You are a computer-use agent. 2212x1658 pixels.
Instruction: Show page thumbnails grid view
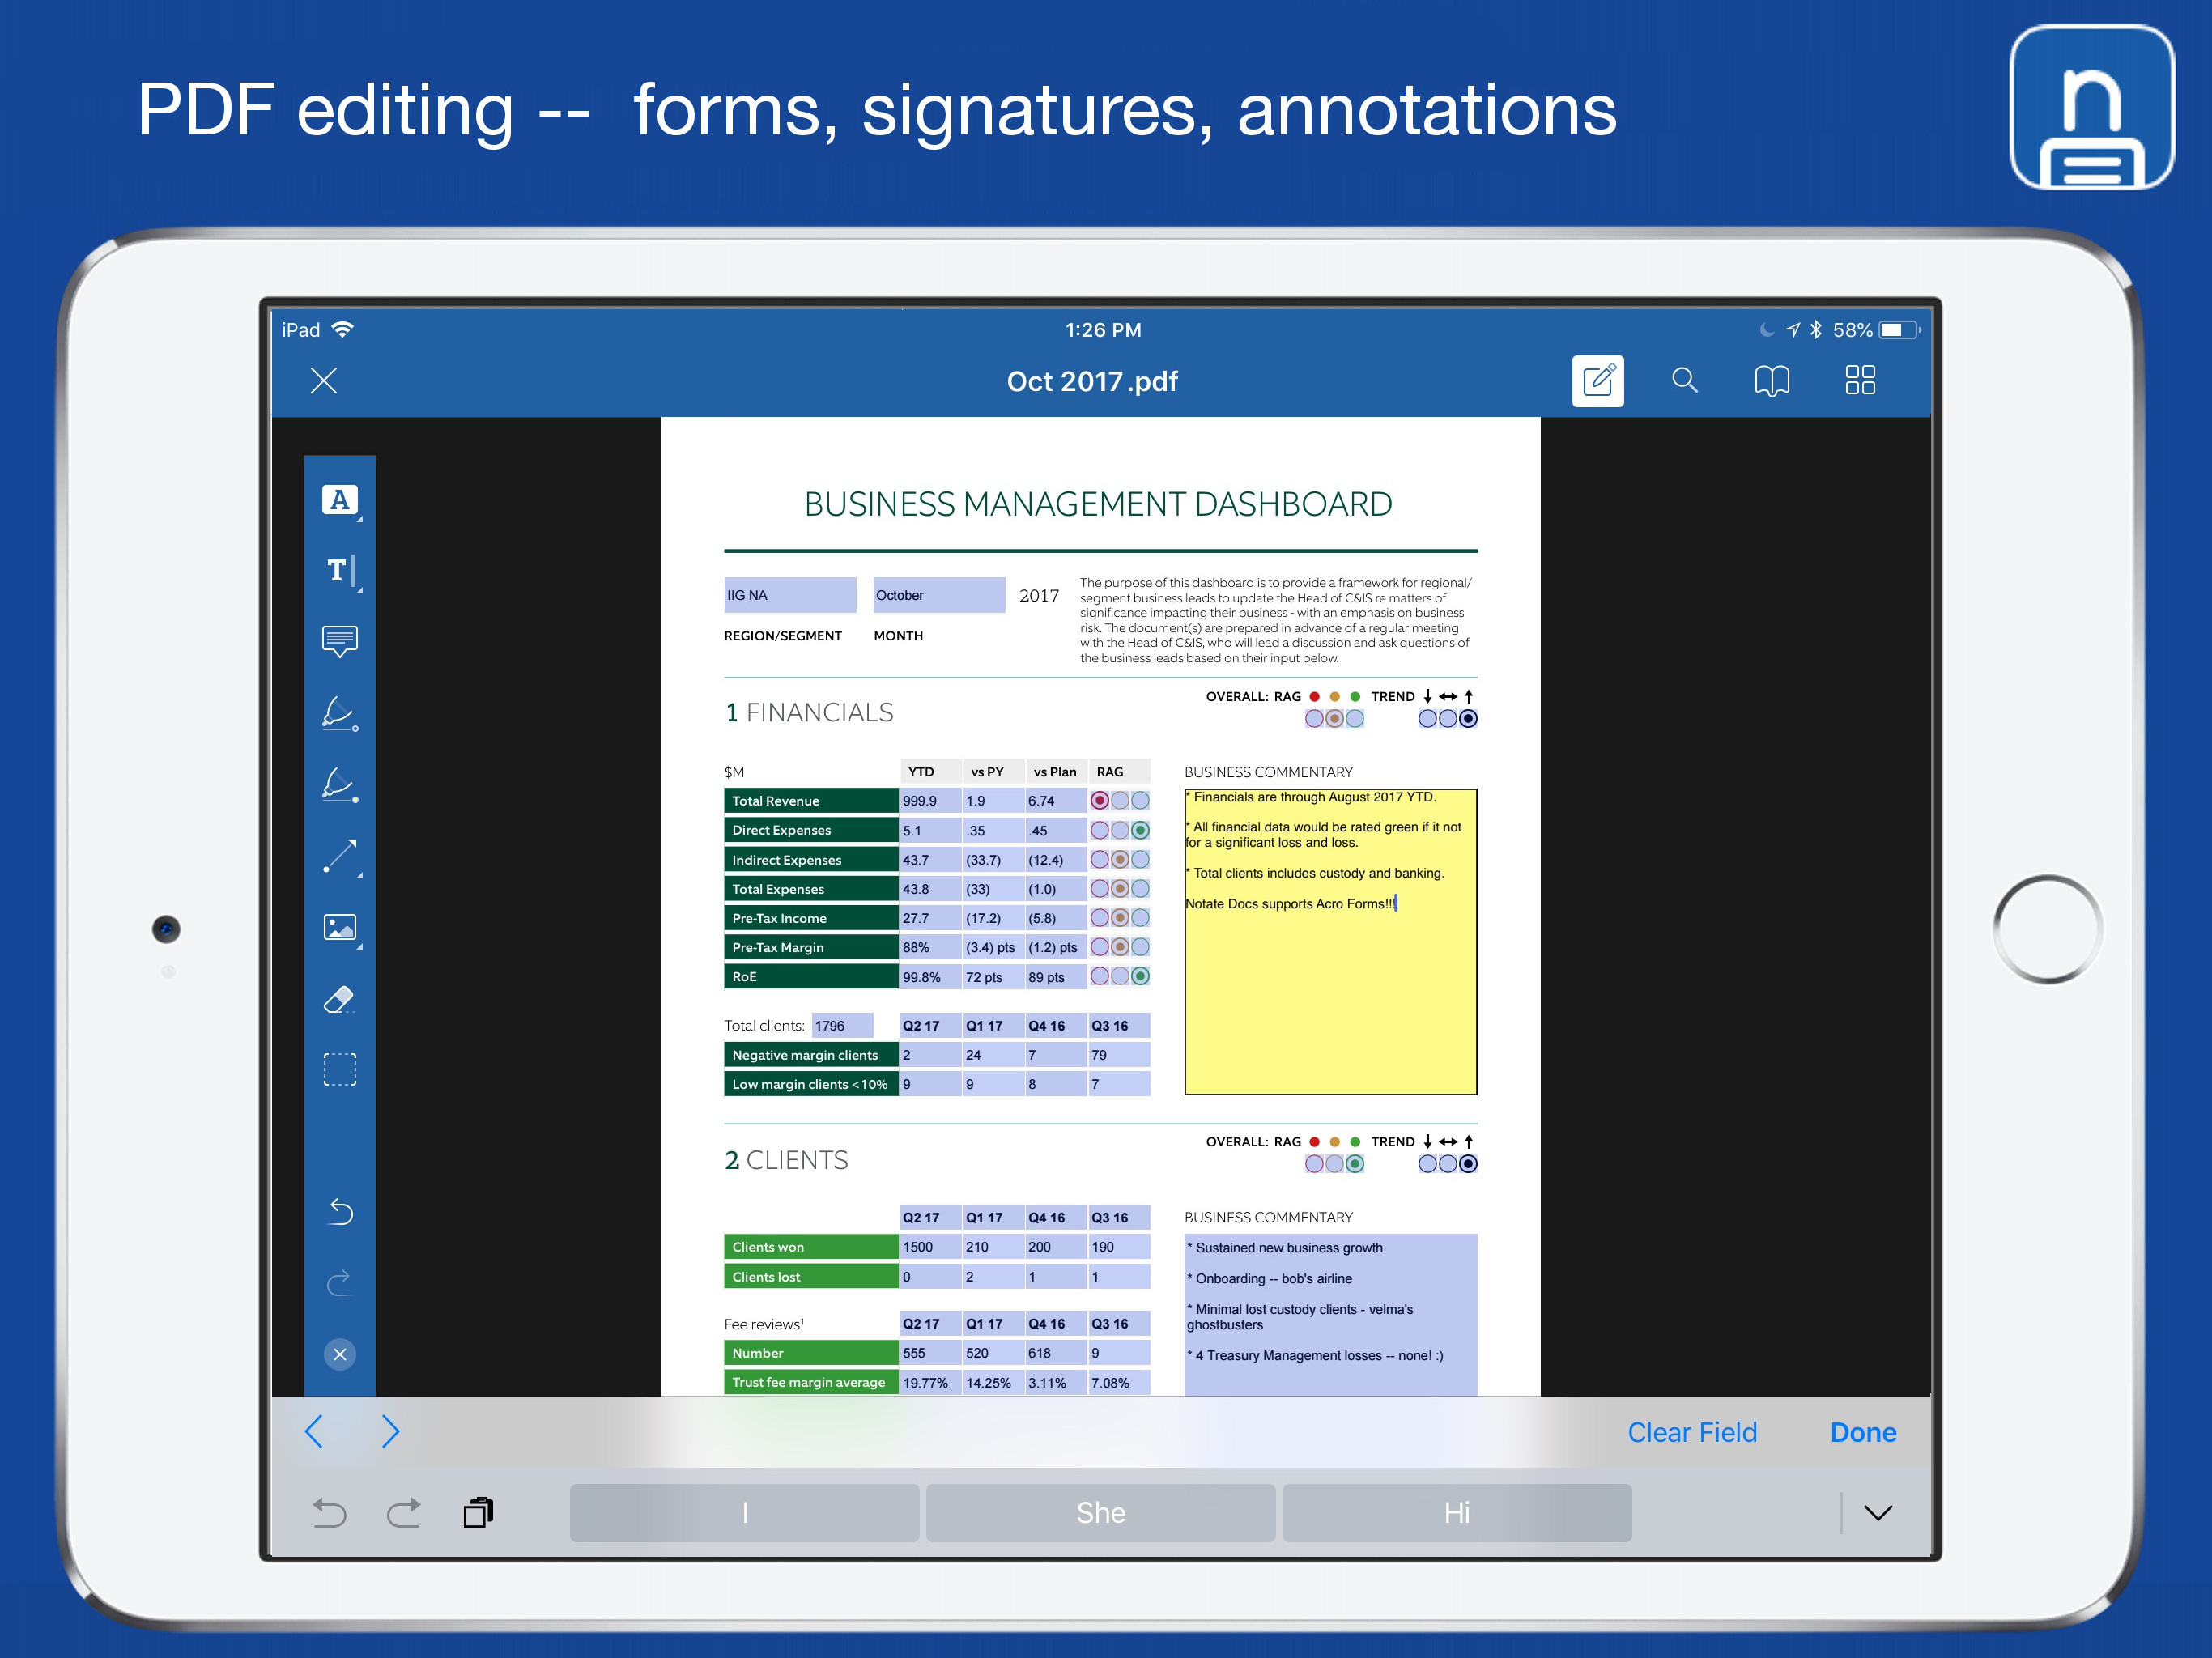click(x=1859, y=380)
